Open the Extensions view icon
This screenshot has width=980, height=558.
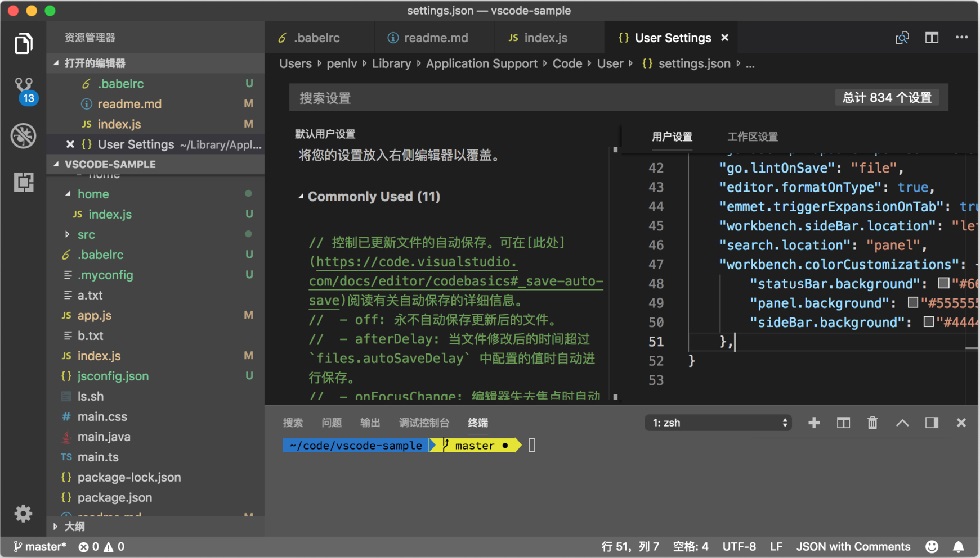pos(24,182)
